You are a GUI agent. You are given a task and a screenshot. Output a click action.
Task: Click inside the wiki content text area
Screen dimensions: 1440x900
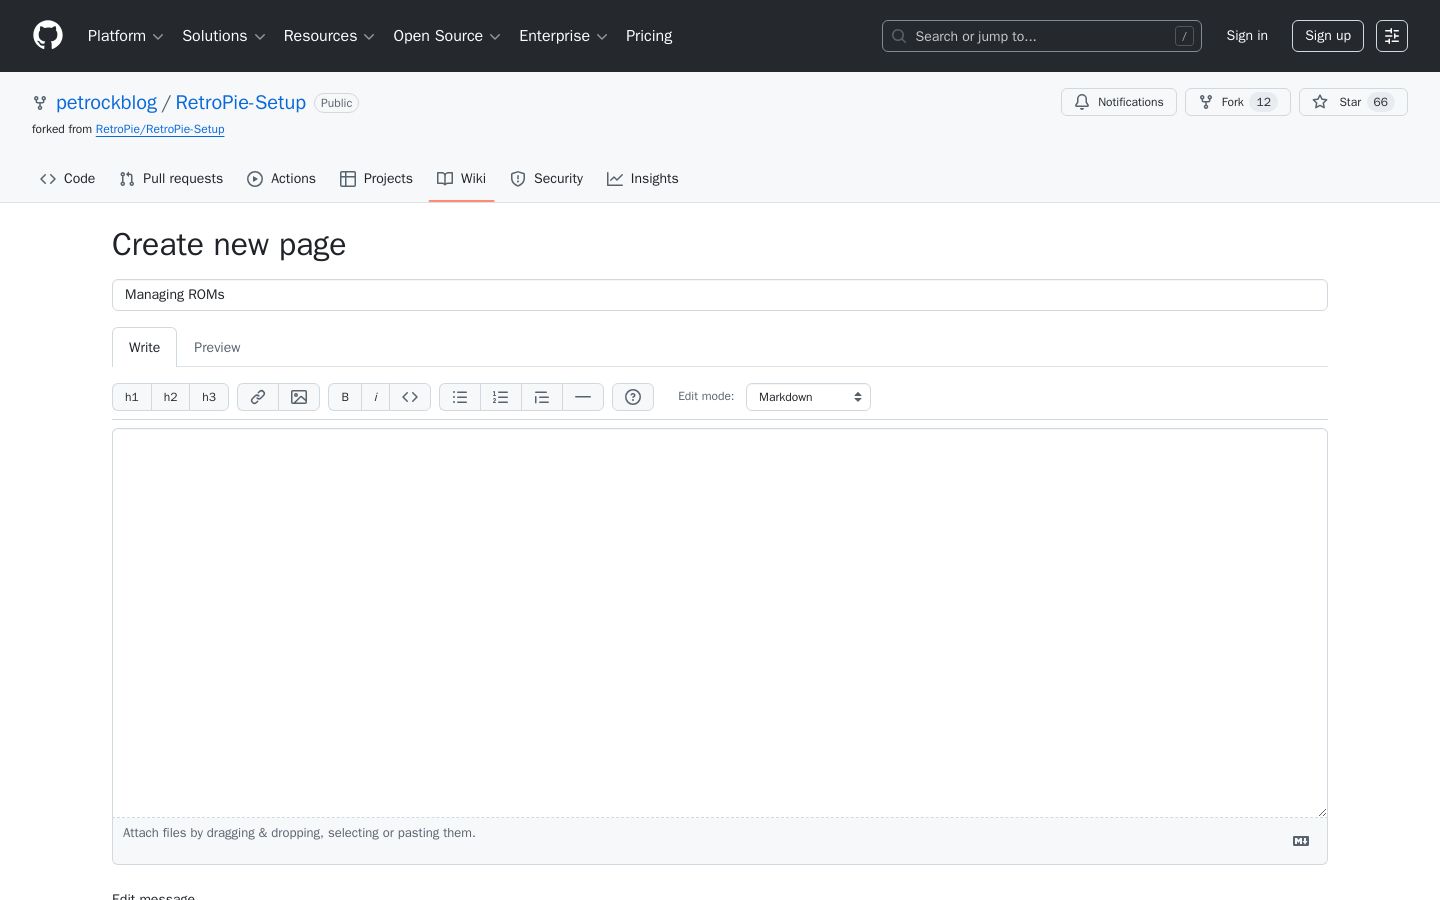[x=720, y=623]
